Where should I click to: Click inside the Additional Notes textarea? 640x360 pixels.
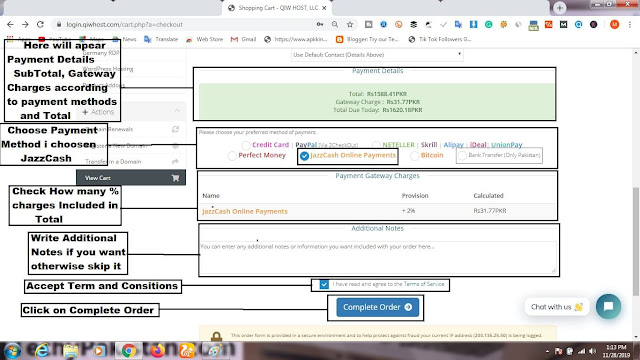(x=378, y=257)
